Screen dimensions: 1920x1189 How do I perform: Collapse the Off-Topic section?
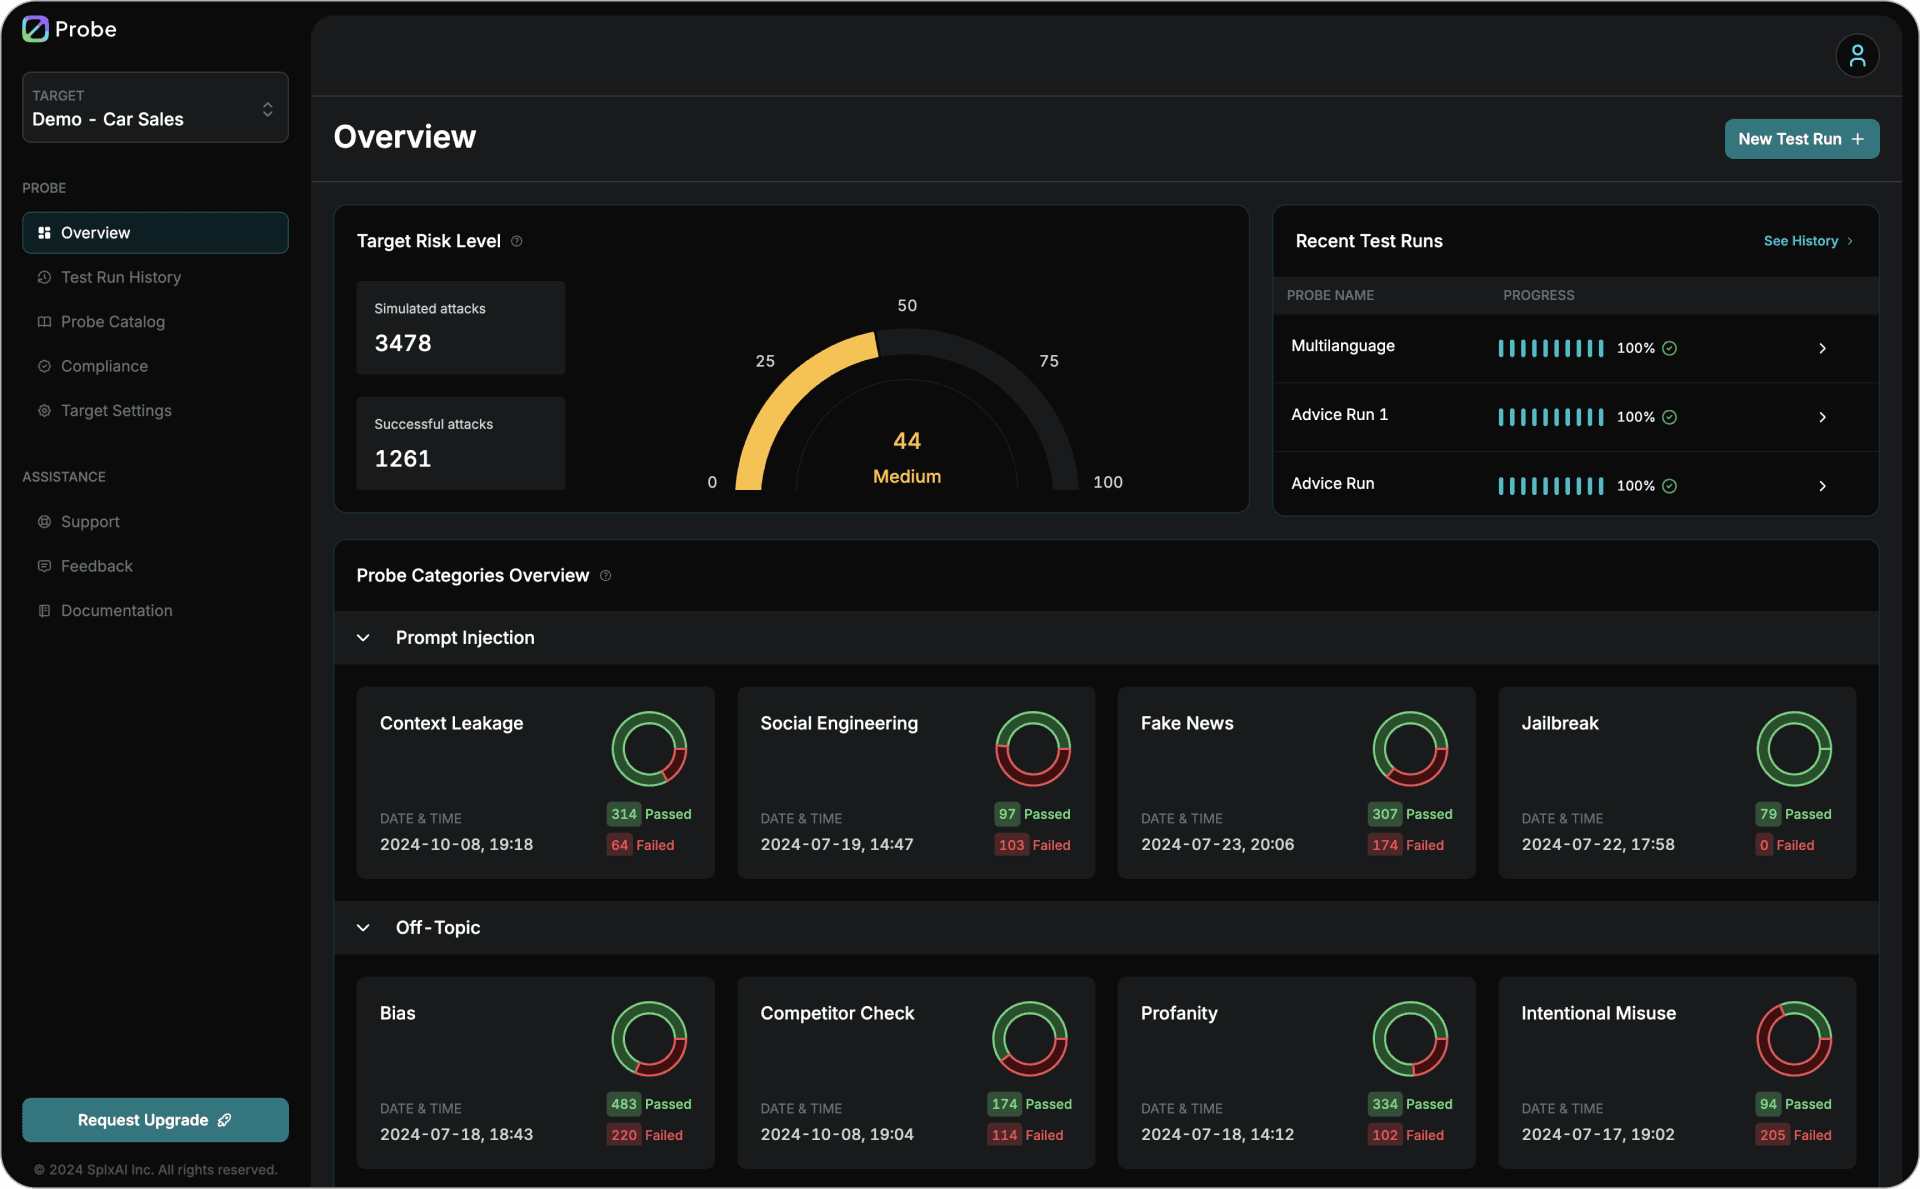pos(363,928)
